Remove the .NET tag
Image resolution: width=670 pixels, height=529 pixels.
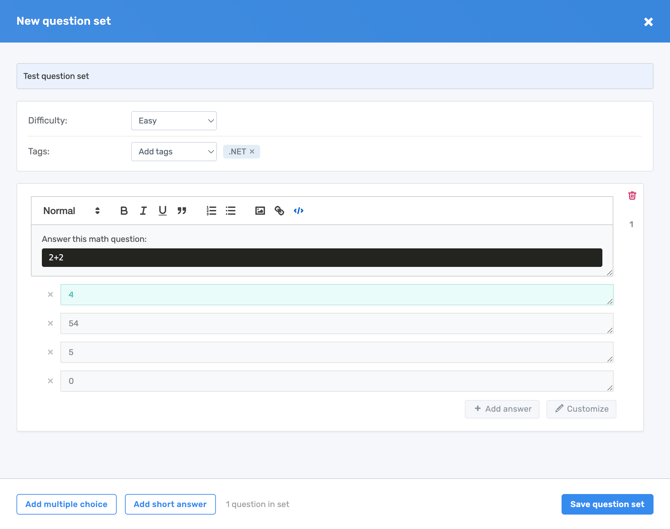point(252,152)
